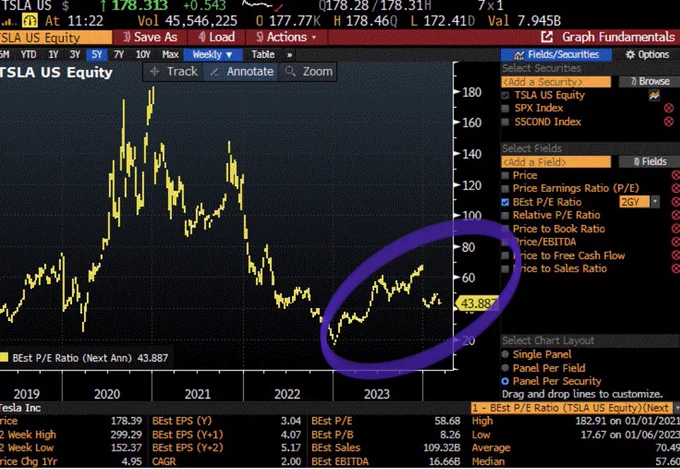Click the TSLA US Equity orange ticker field
Image resolution: width=680 pixels, height=469 pixels.
pyautogui.click(x=56, y=38)
